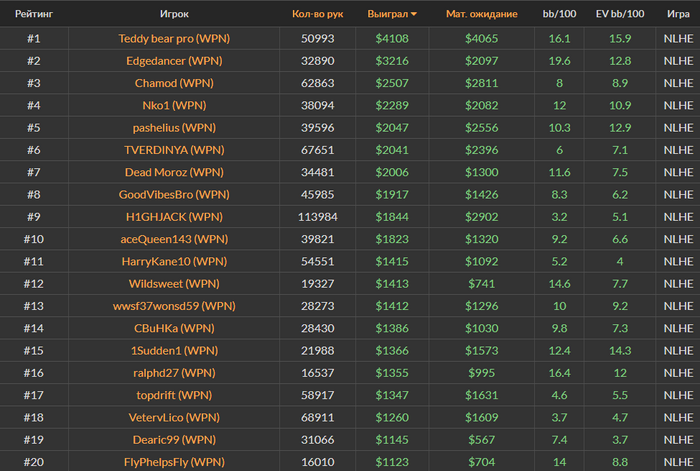Click EV bb/100 value 15.9

click(620, 38)
